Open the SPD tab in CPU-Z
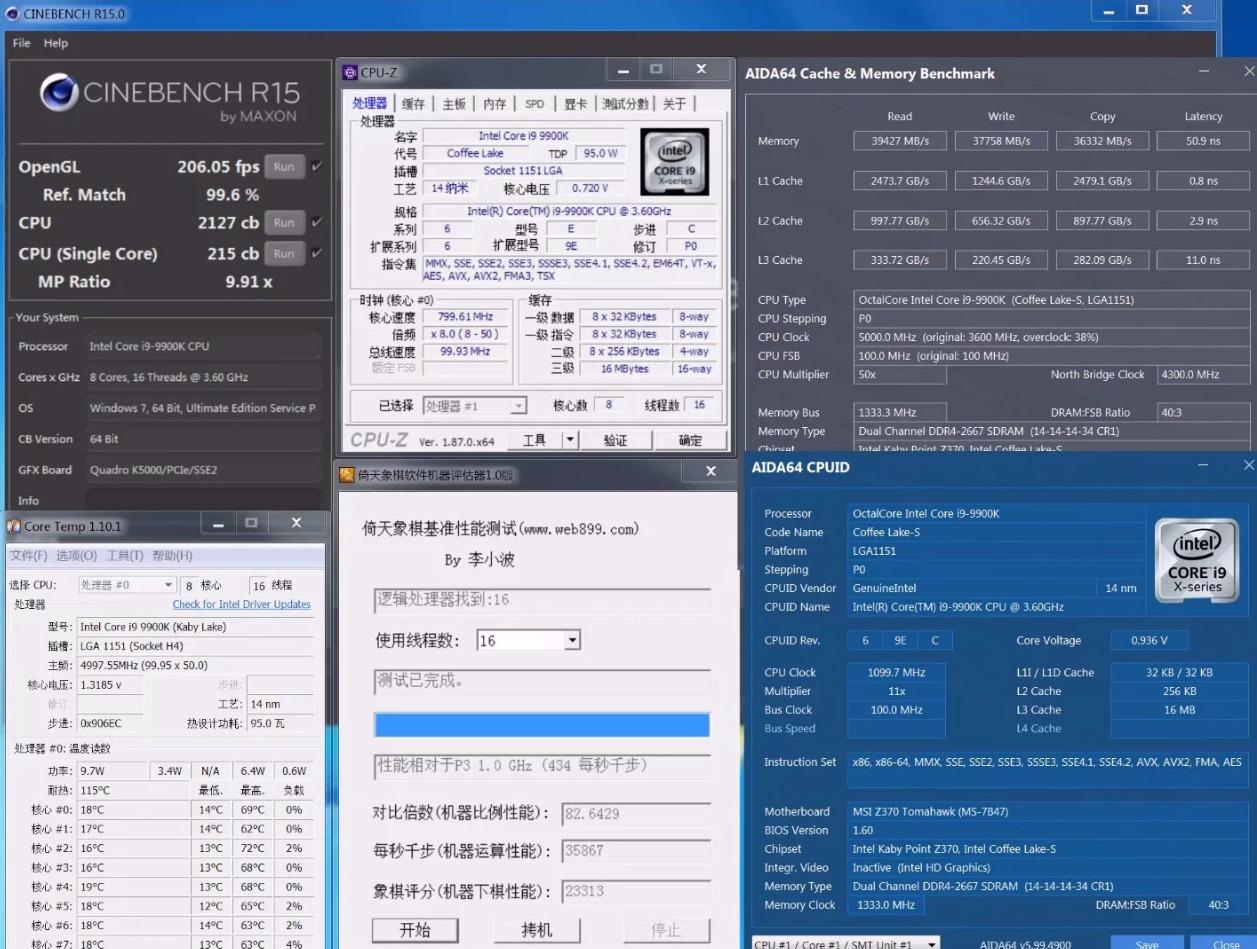Viewport: 1257px width, 949px height. point(535,104)
